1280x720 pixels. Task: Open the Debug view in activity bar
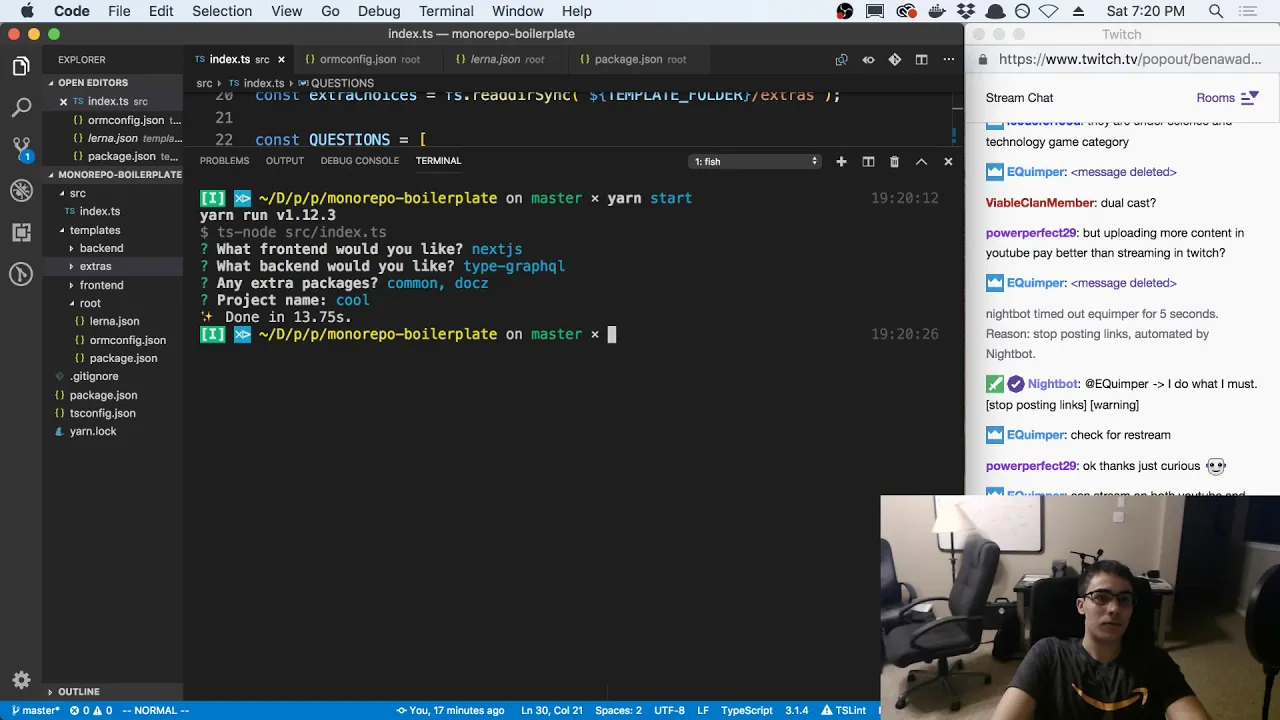click(x=21, y=190)
